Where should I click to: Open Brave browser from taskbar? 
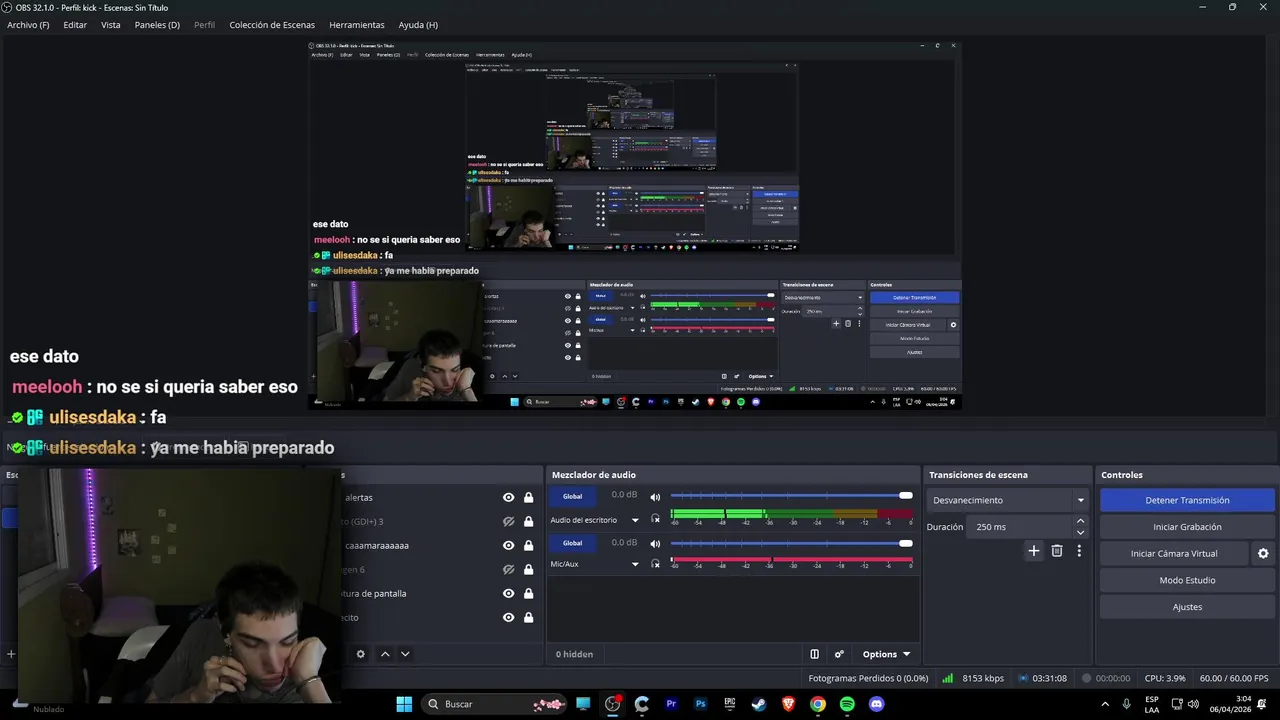click(789, 704)
